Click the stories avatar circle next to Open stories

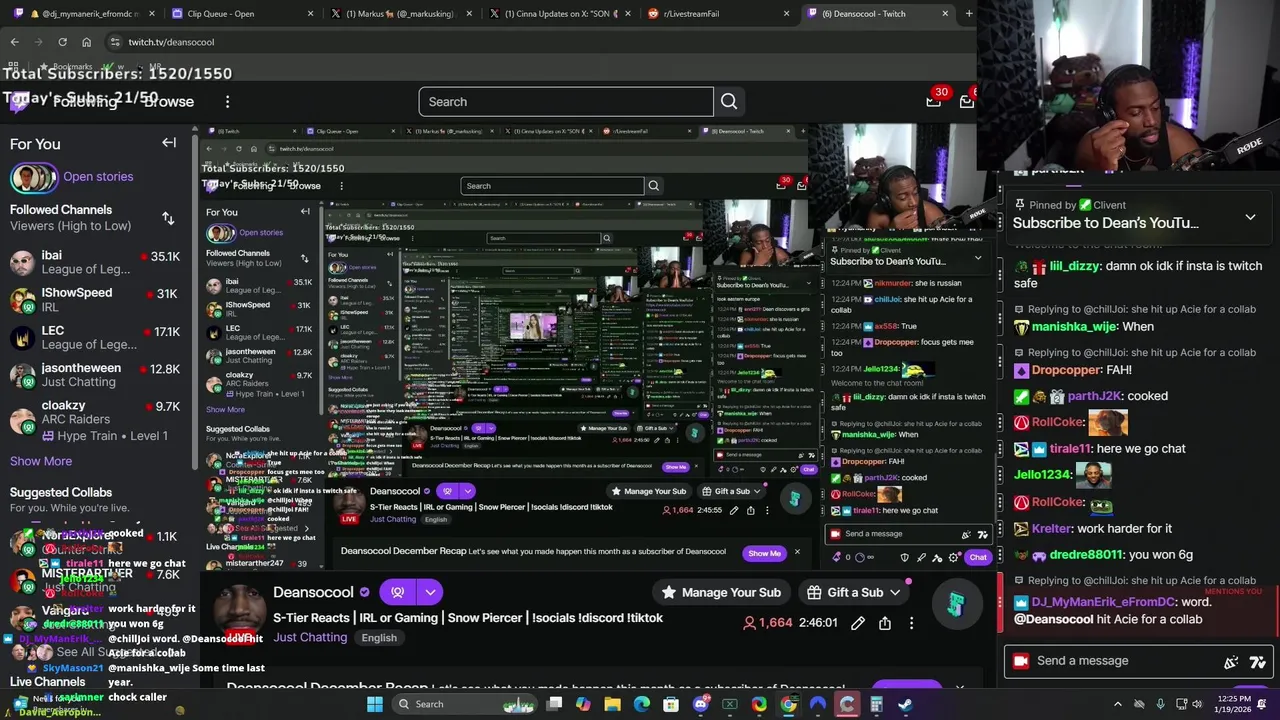(x=33, y=178)
